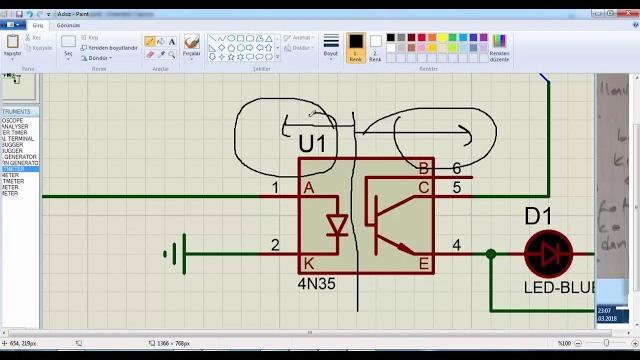This screenshot has width=640, height=360.
Task: Pick the Triangle shape
Action: coord(269,38)
